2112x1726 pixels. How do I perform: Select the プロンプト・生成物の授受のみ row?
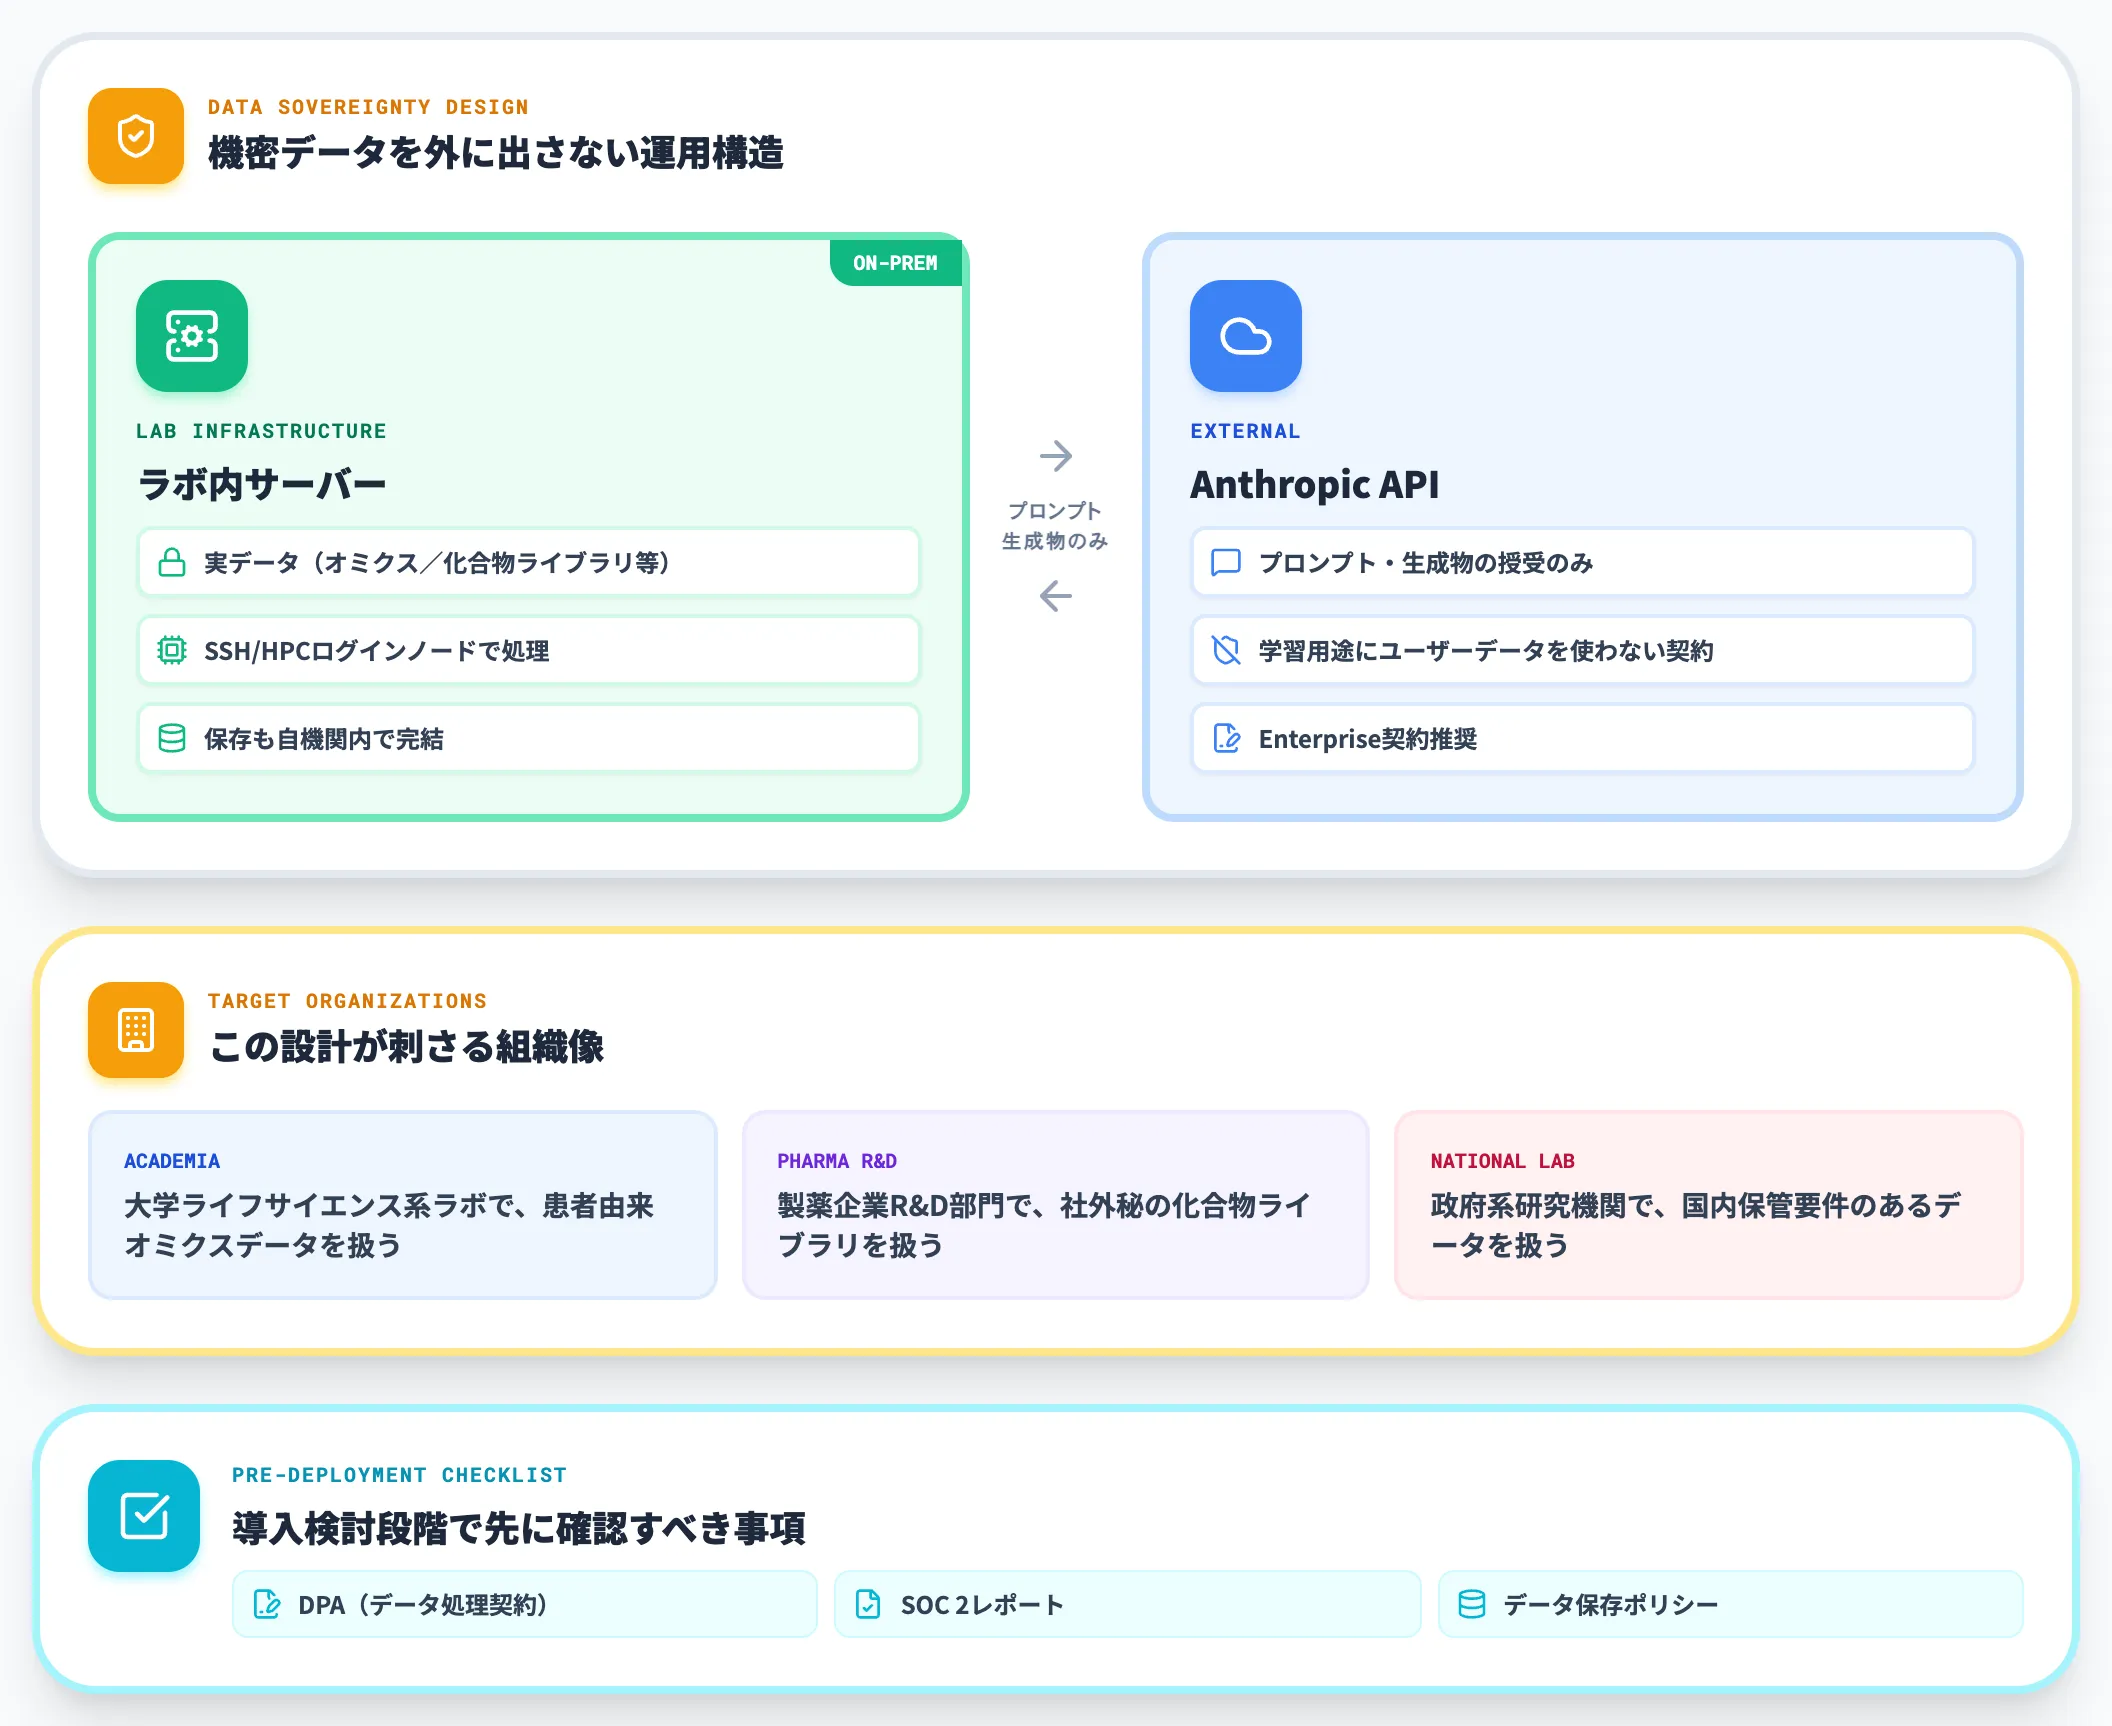coord(1583,563)
